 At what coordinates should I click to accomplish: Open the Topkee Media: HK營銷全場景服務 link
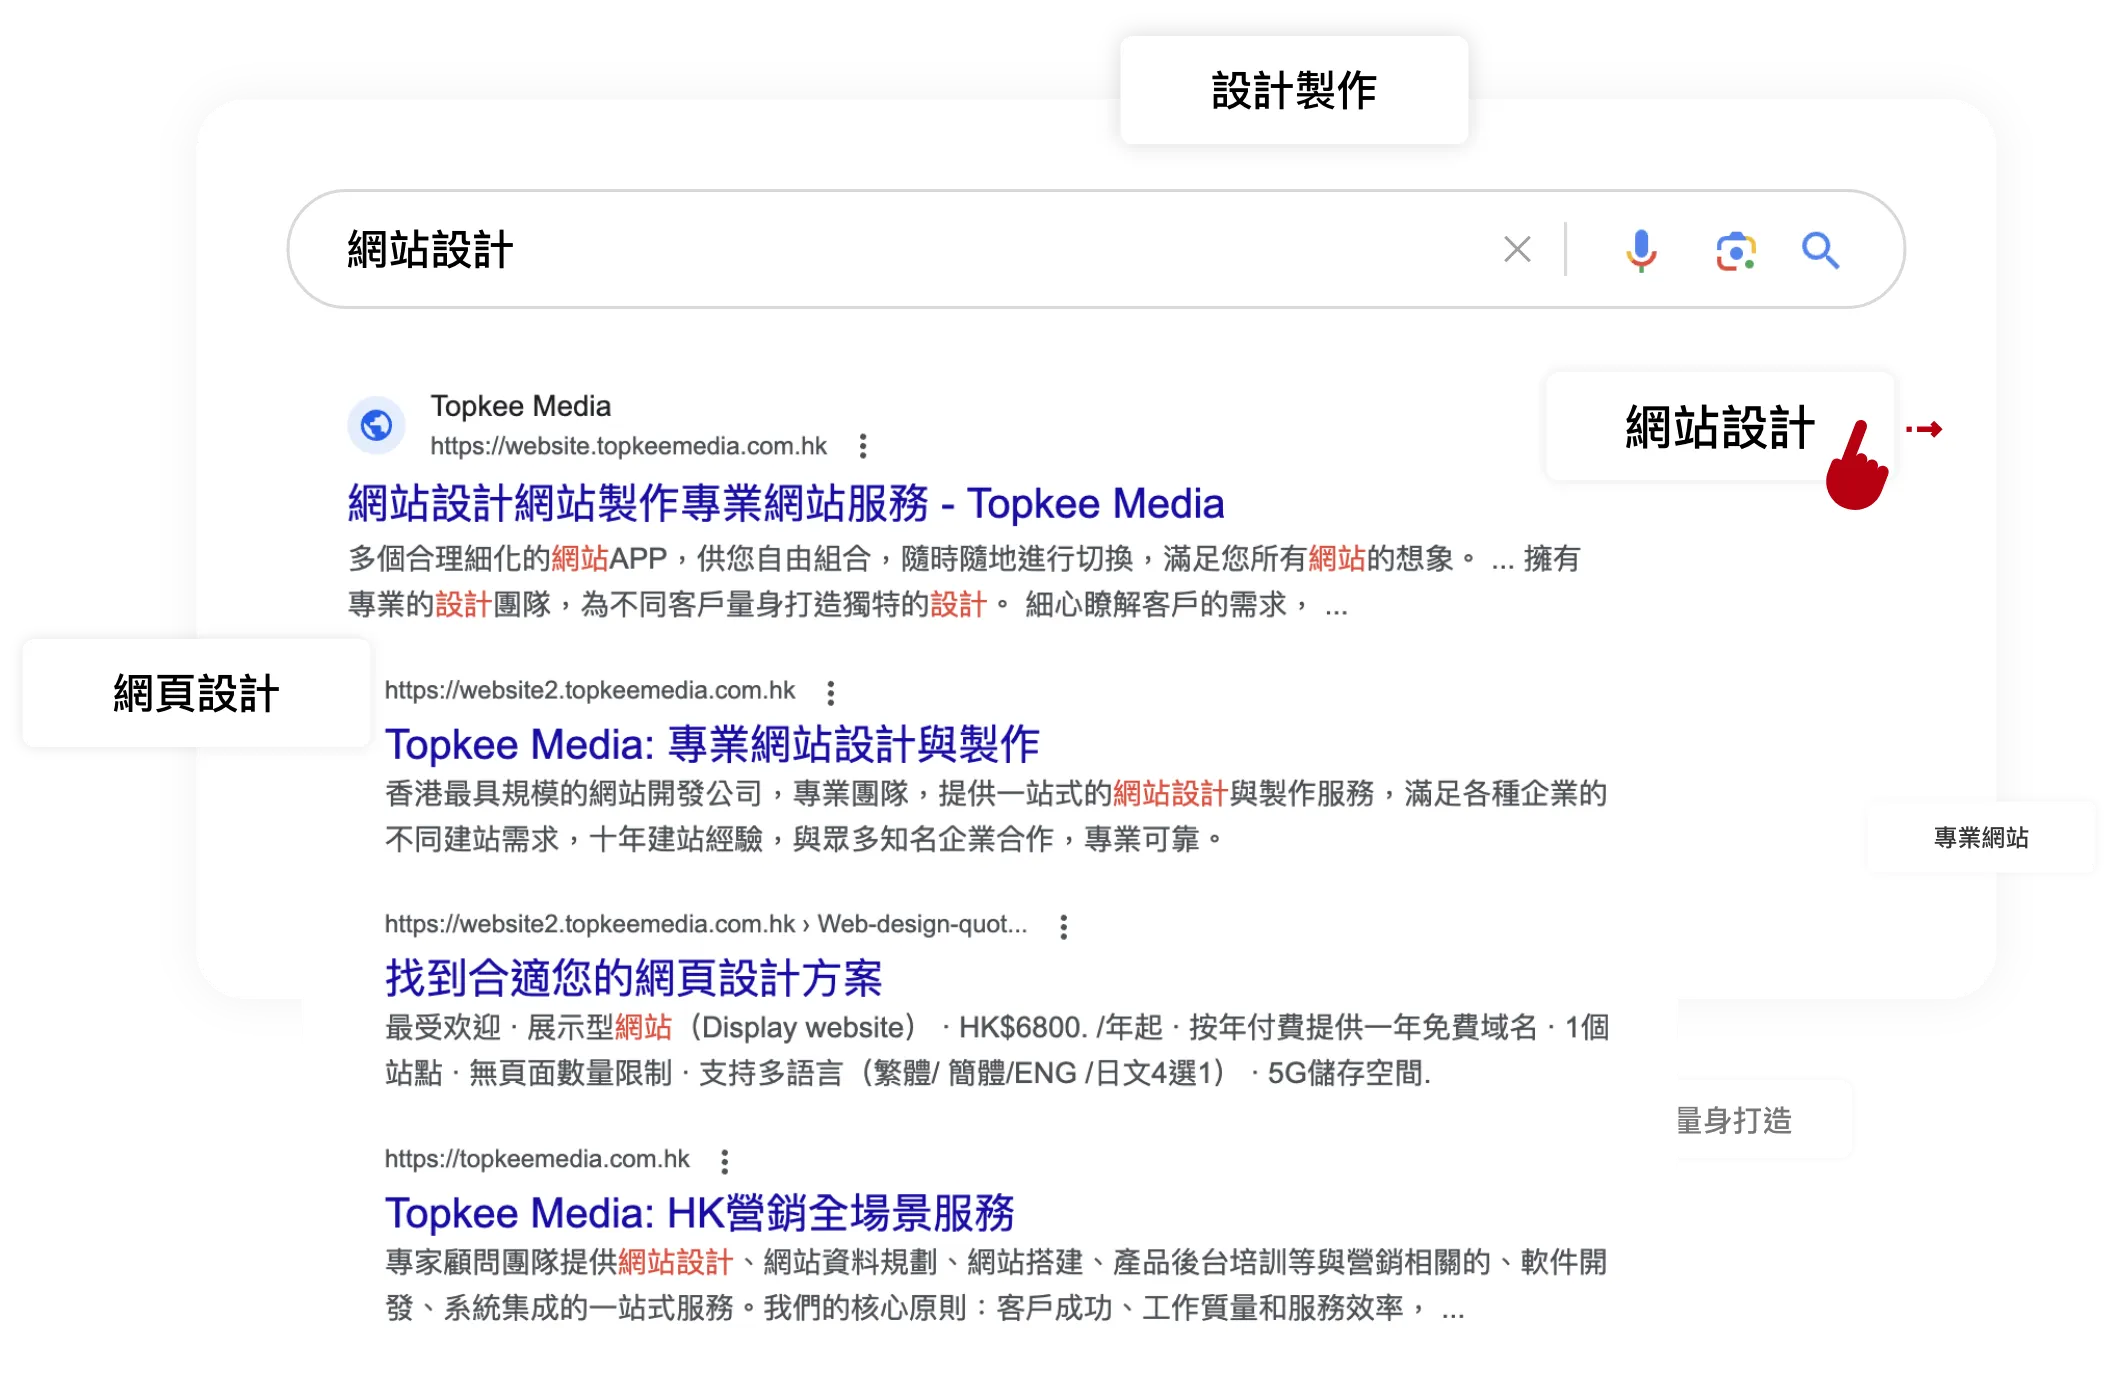(x=700, y=1213)
